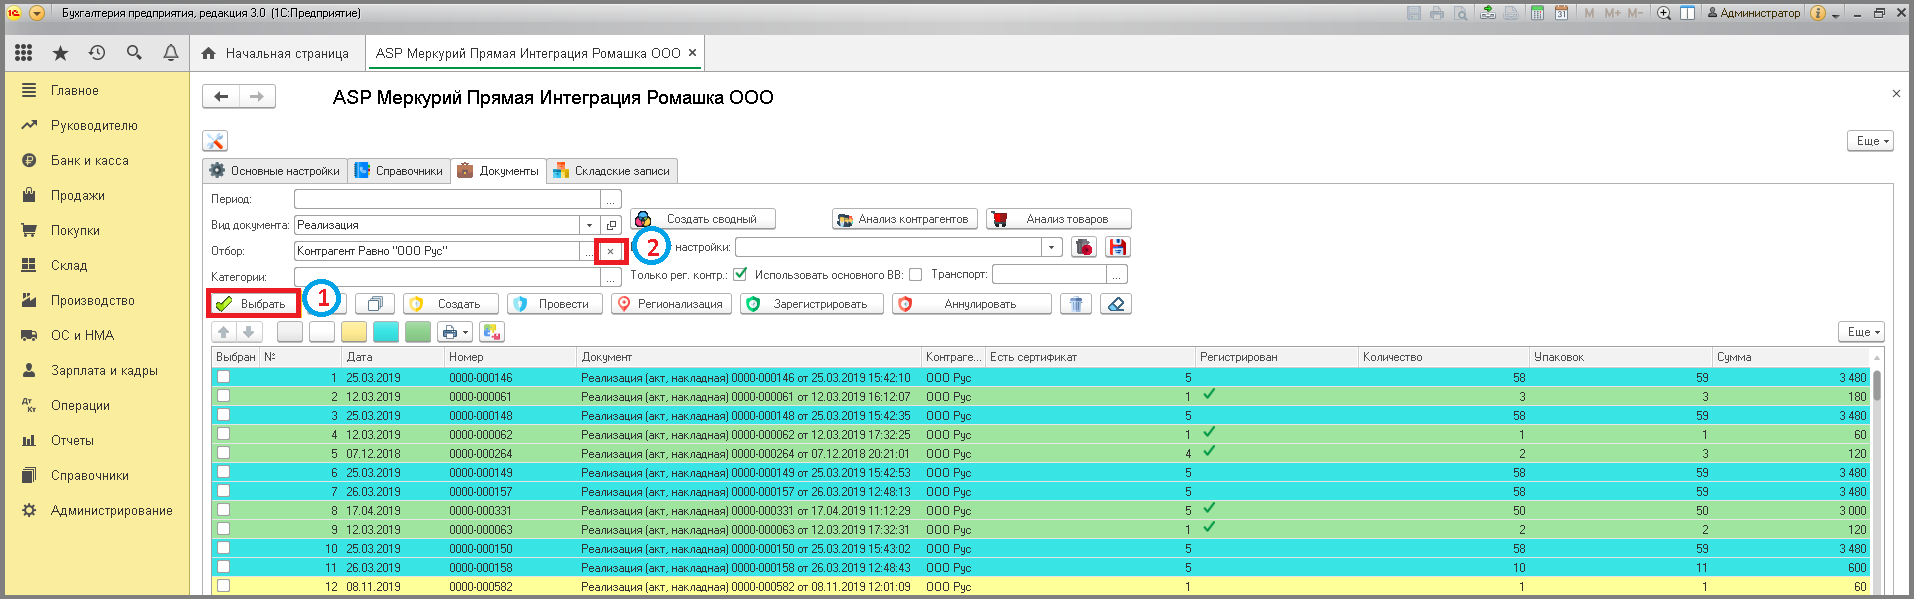The width and height of the screenshot is (1914, 599).
Task: Move selected row up with arrow icon
Action: pyautogui.click(x=223, y=332)
